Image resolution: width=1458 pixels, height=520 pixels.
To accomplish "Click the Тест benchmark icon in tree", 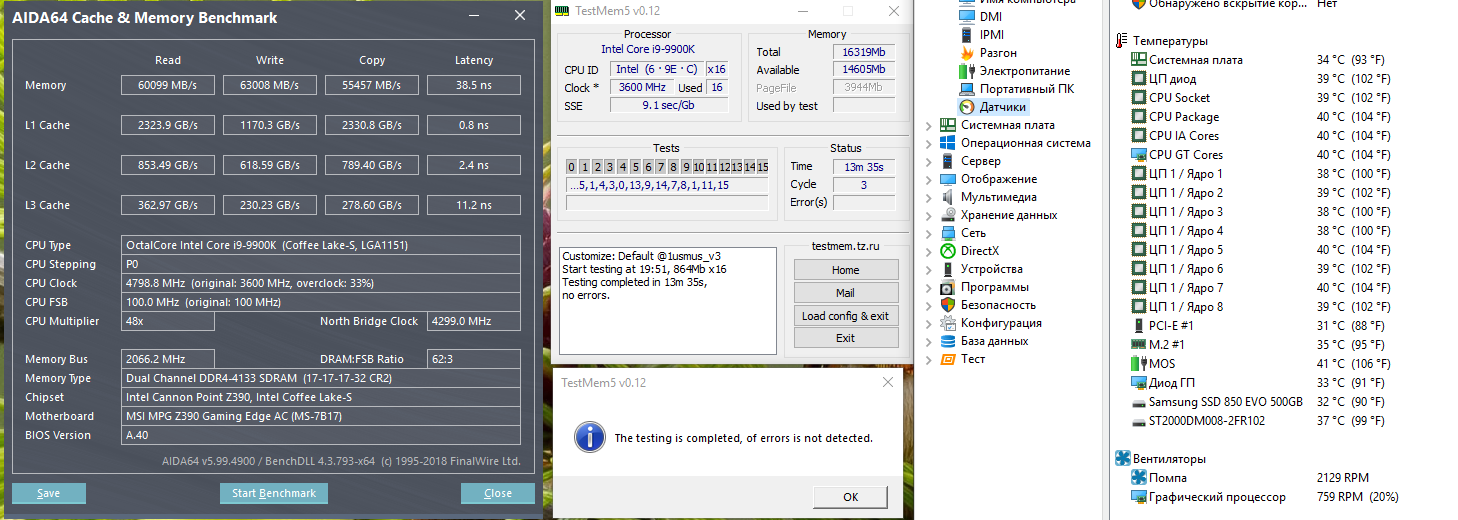I will (x=948, y=359).
